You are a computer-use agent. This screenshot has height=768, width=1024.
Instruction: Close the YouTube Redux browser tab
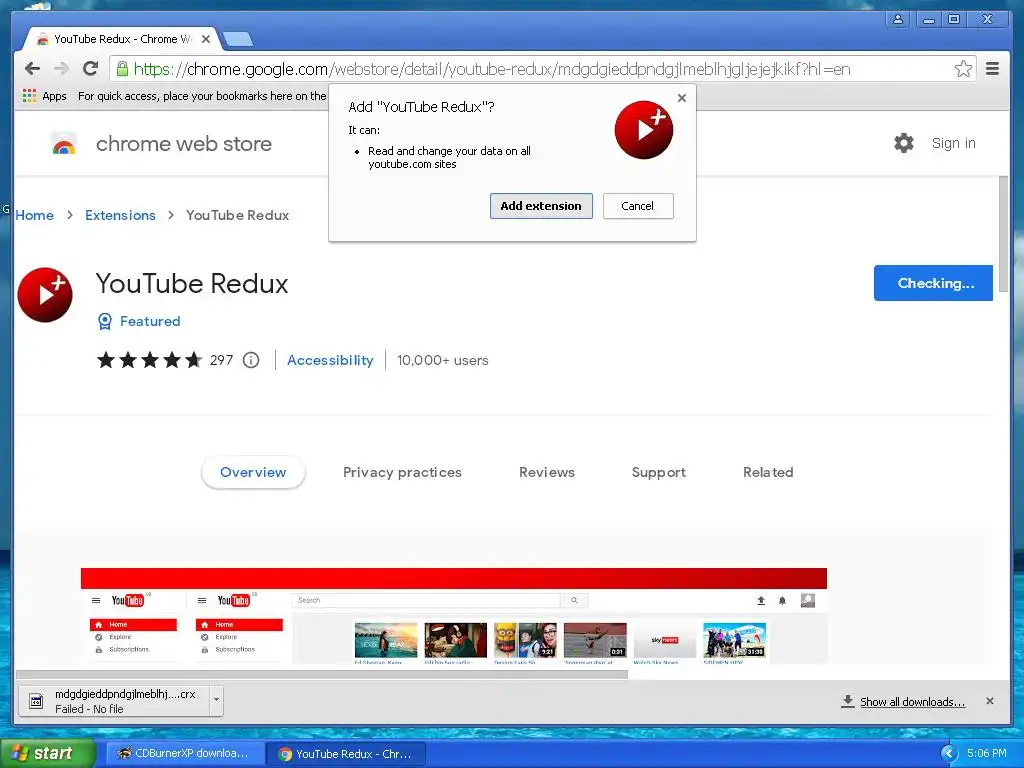point(206,39)
